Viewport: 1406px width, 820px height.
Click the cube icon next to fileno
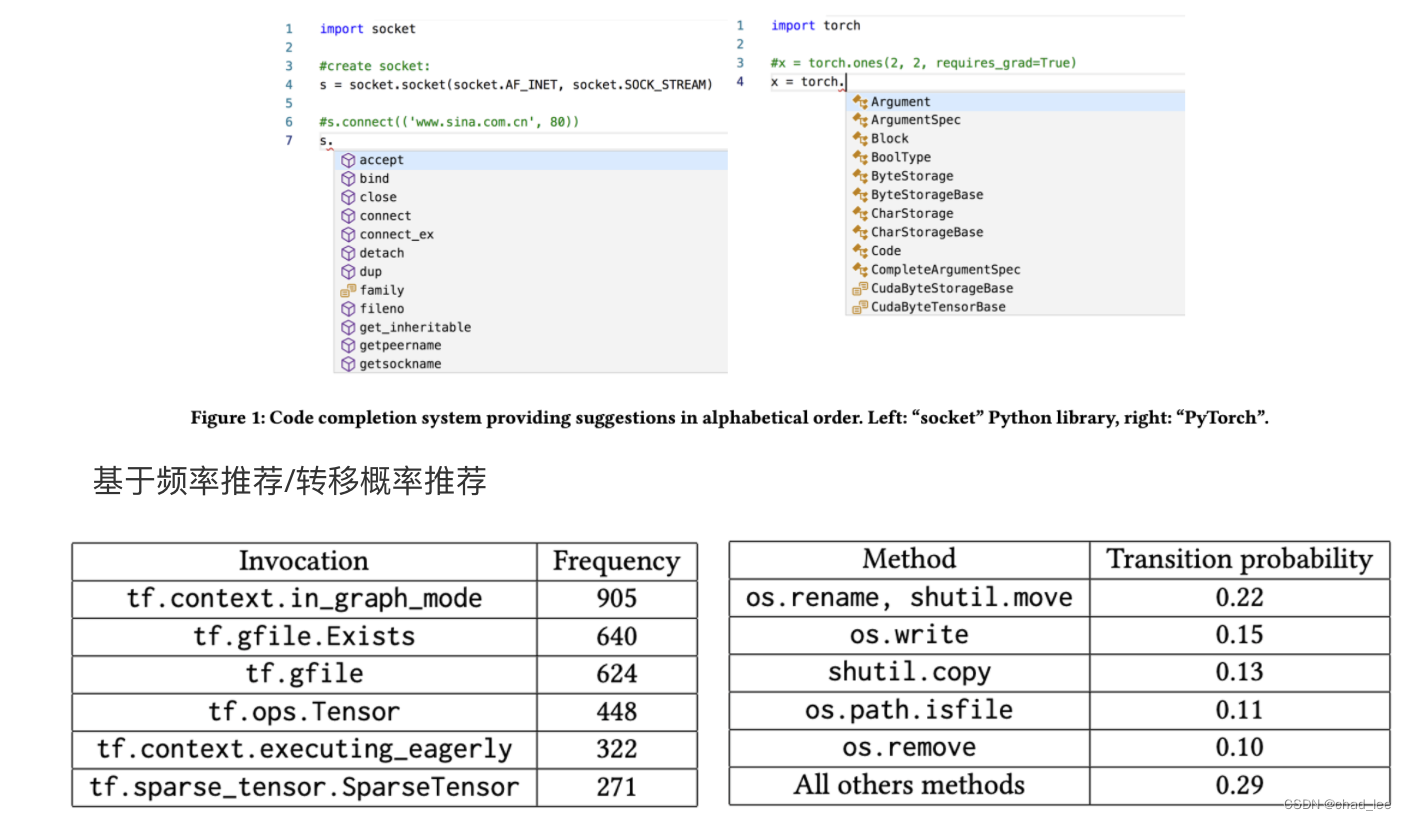[348, 308]
